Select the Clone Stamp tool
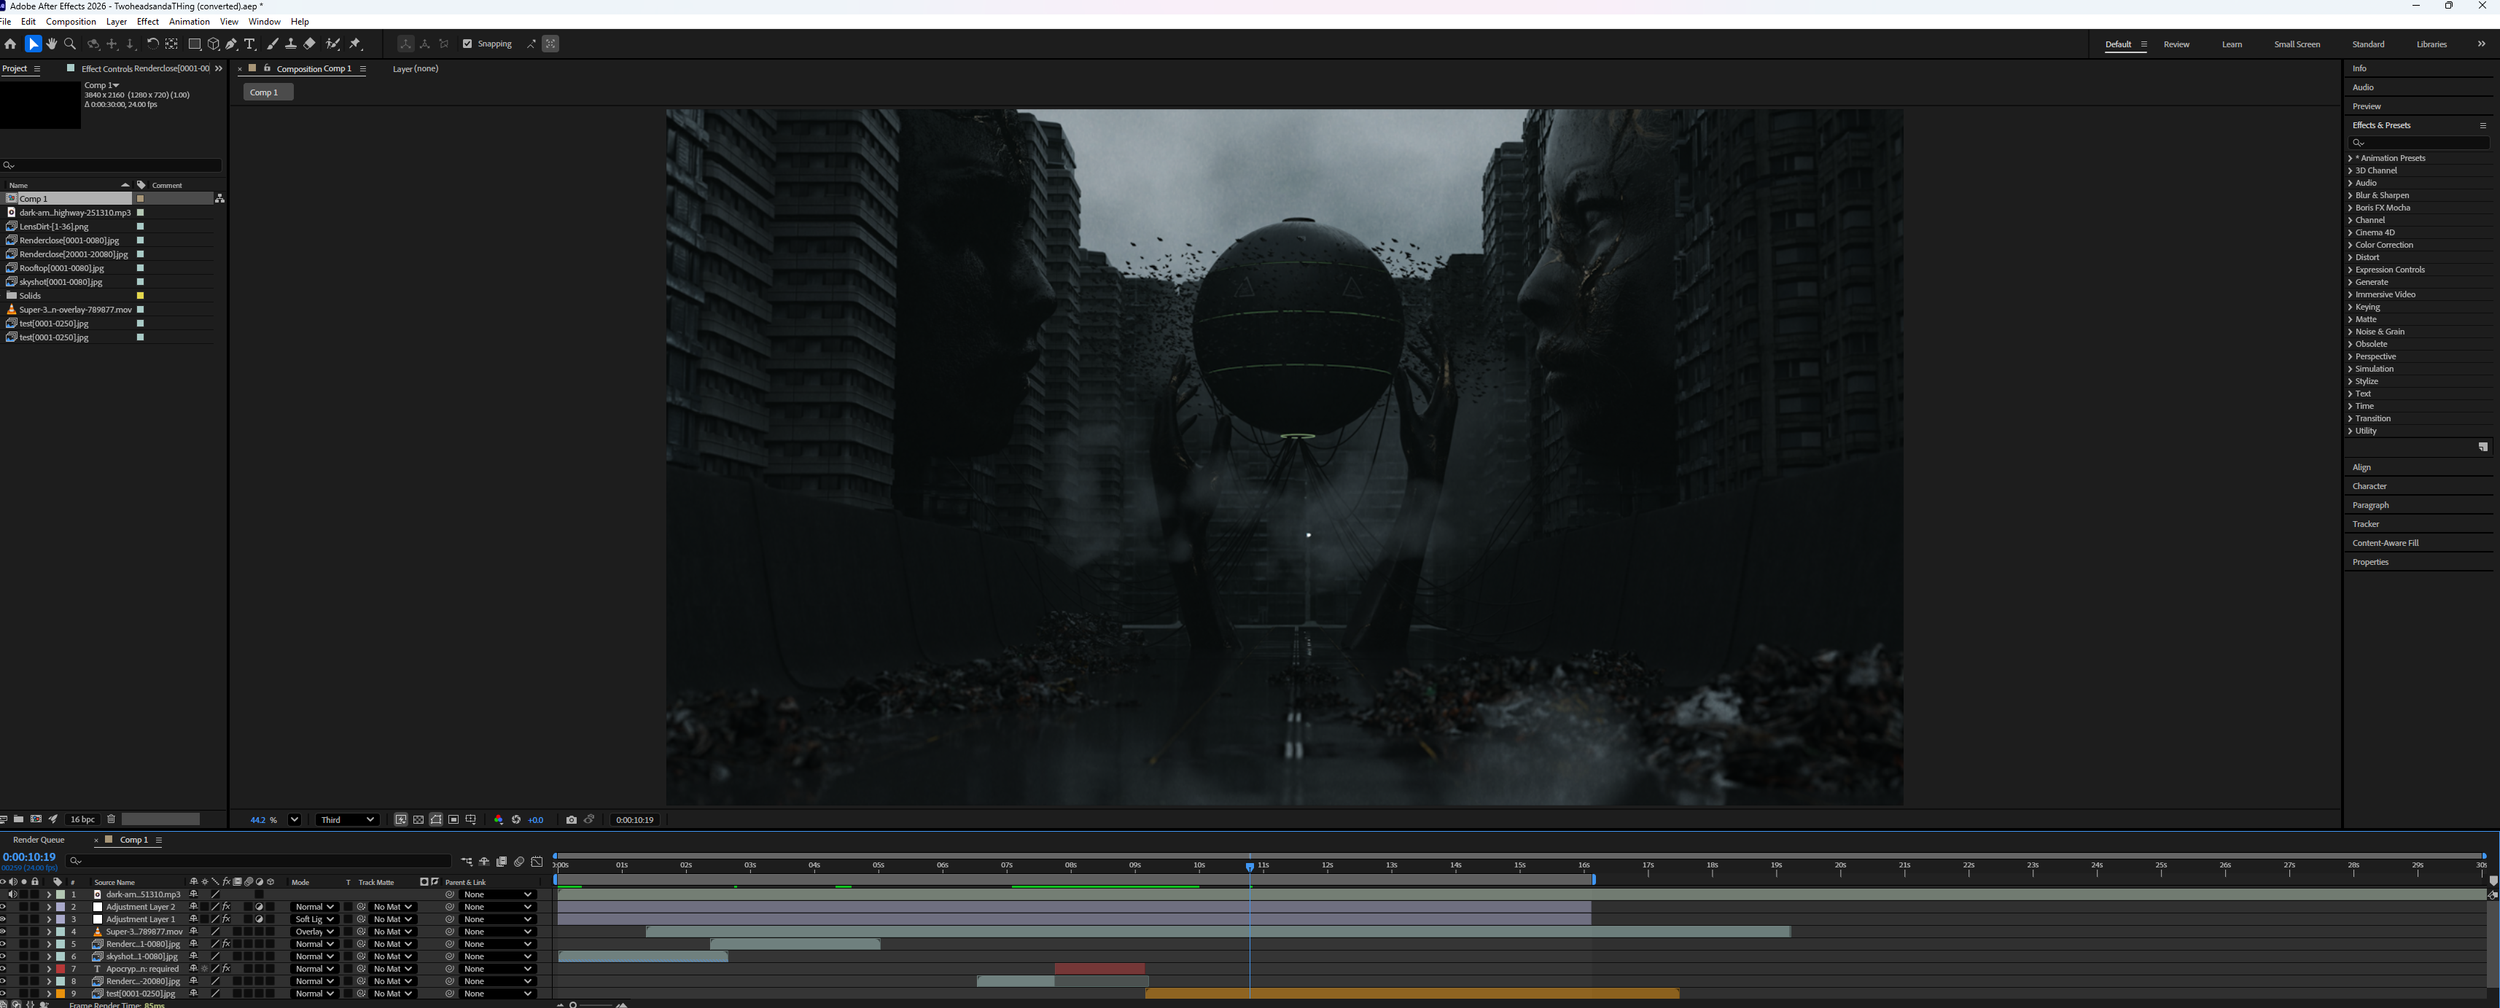Screen dimensions: 2500x1008 pyautogui.click(x=293, y=44)
